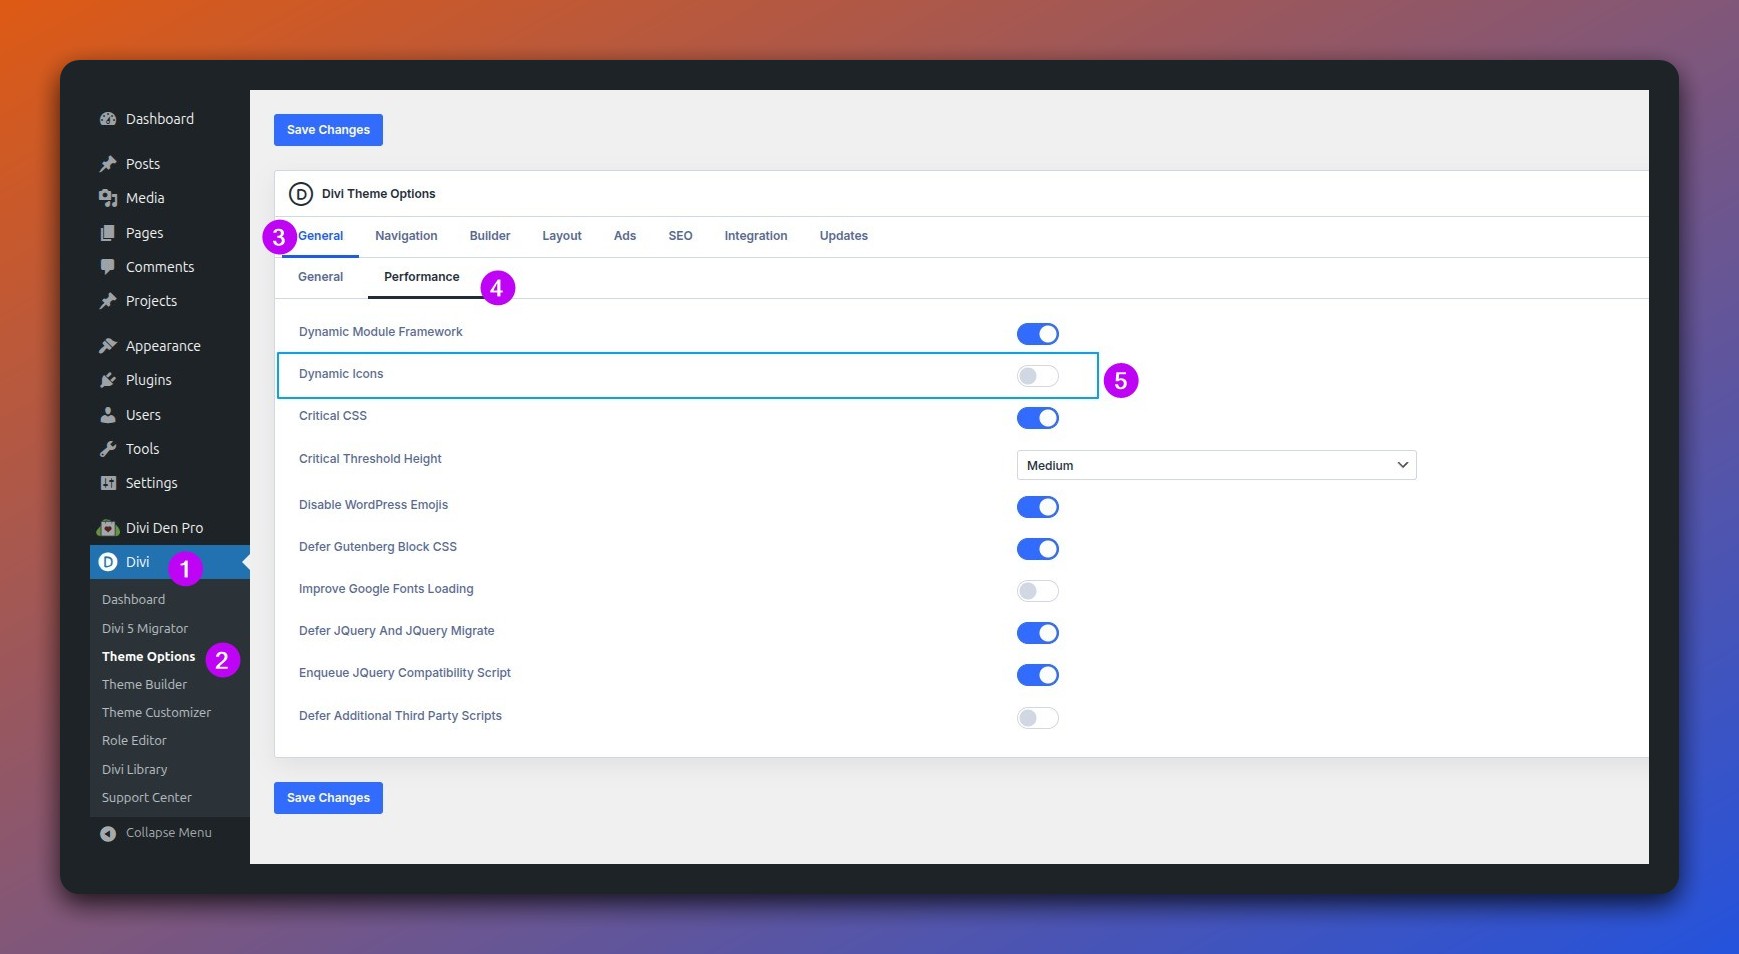Select the General sub-tab under Performance row

320,277
